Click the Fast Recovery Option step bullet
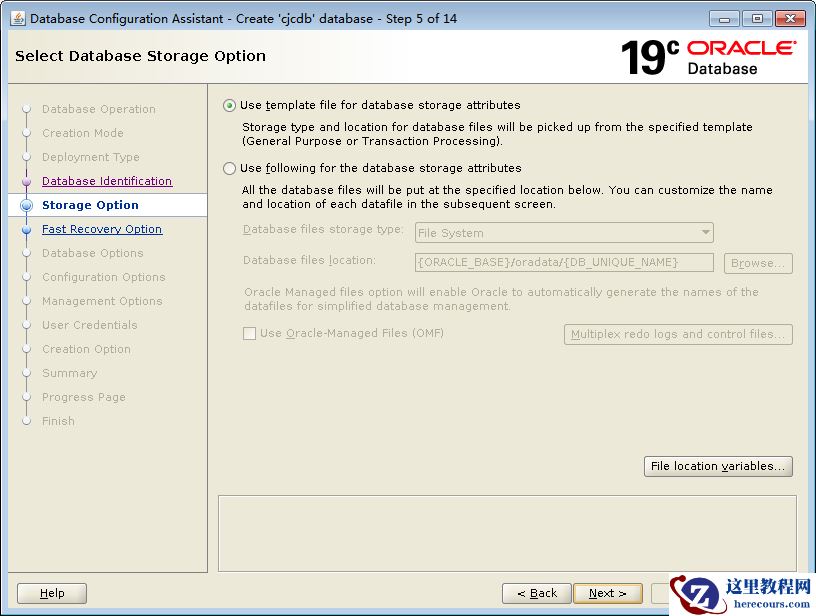Image resolution: width=816 pixels, height=616 pixels. [x=27, y=229]
